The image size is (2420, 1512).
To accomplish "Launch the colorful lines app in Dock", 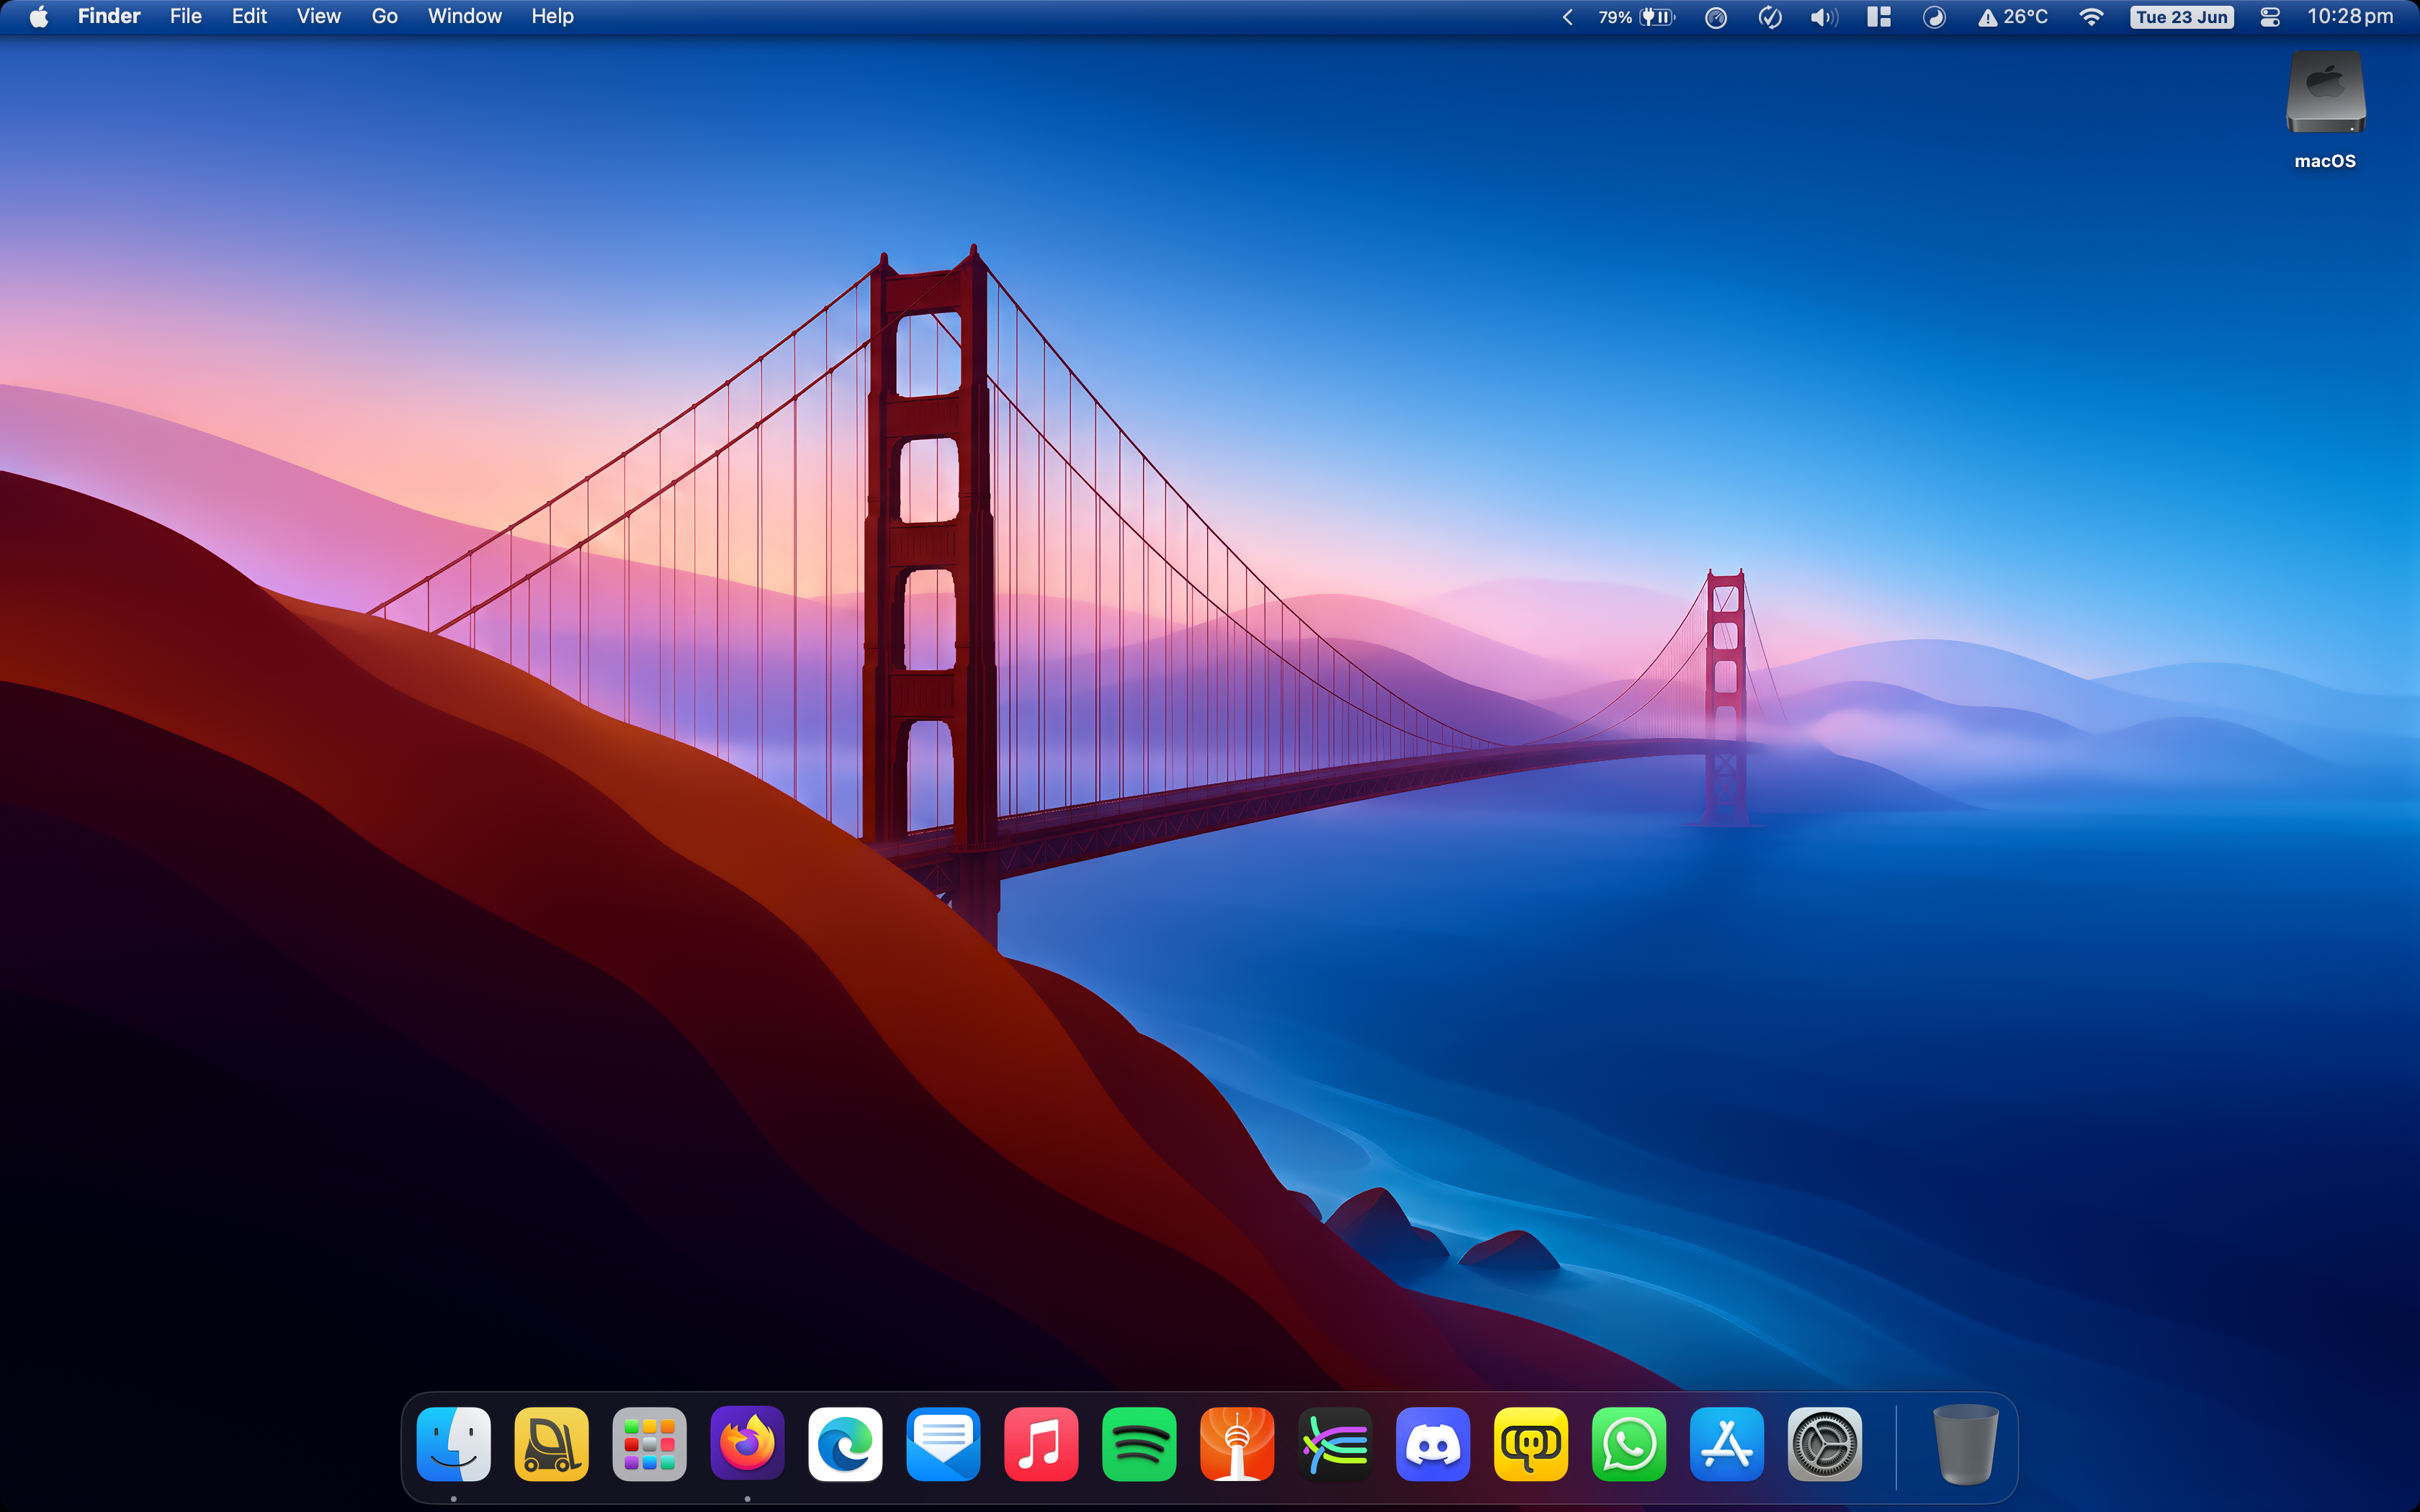I will click(1335, 1444).
